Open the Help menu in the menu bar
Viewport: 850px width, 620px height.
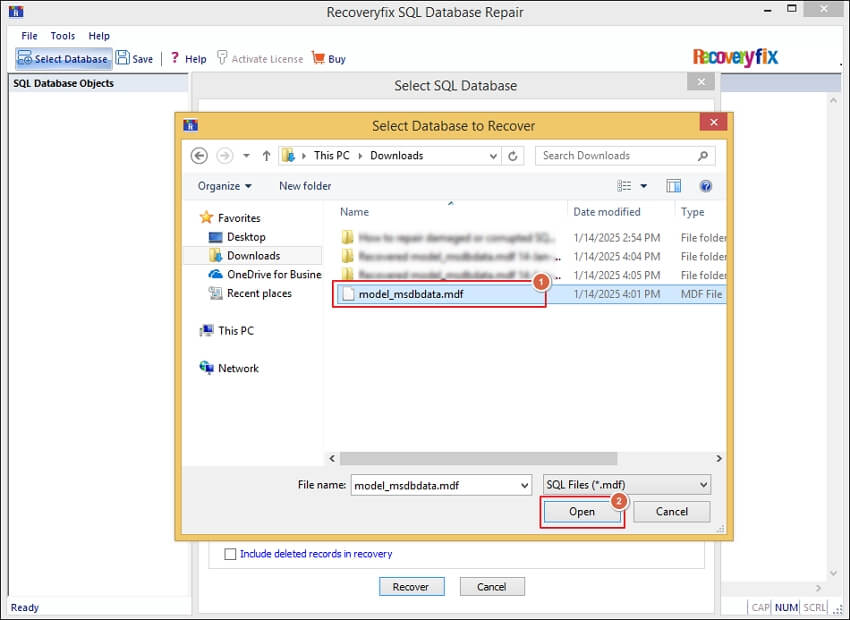99,36
